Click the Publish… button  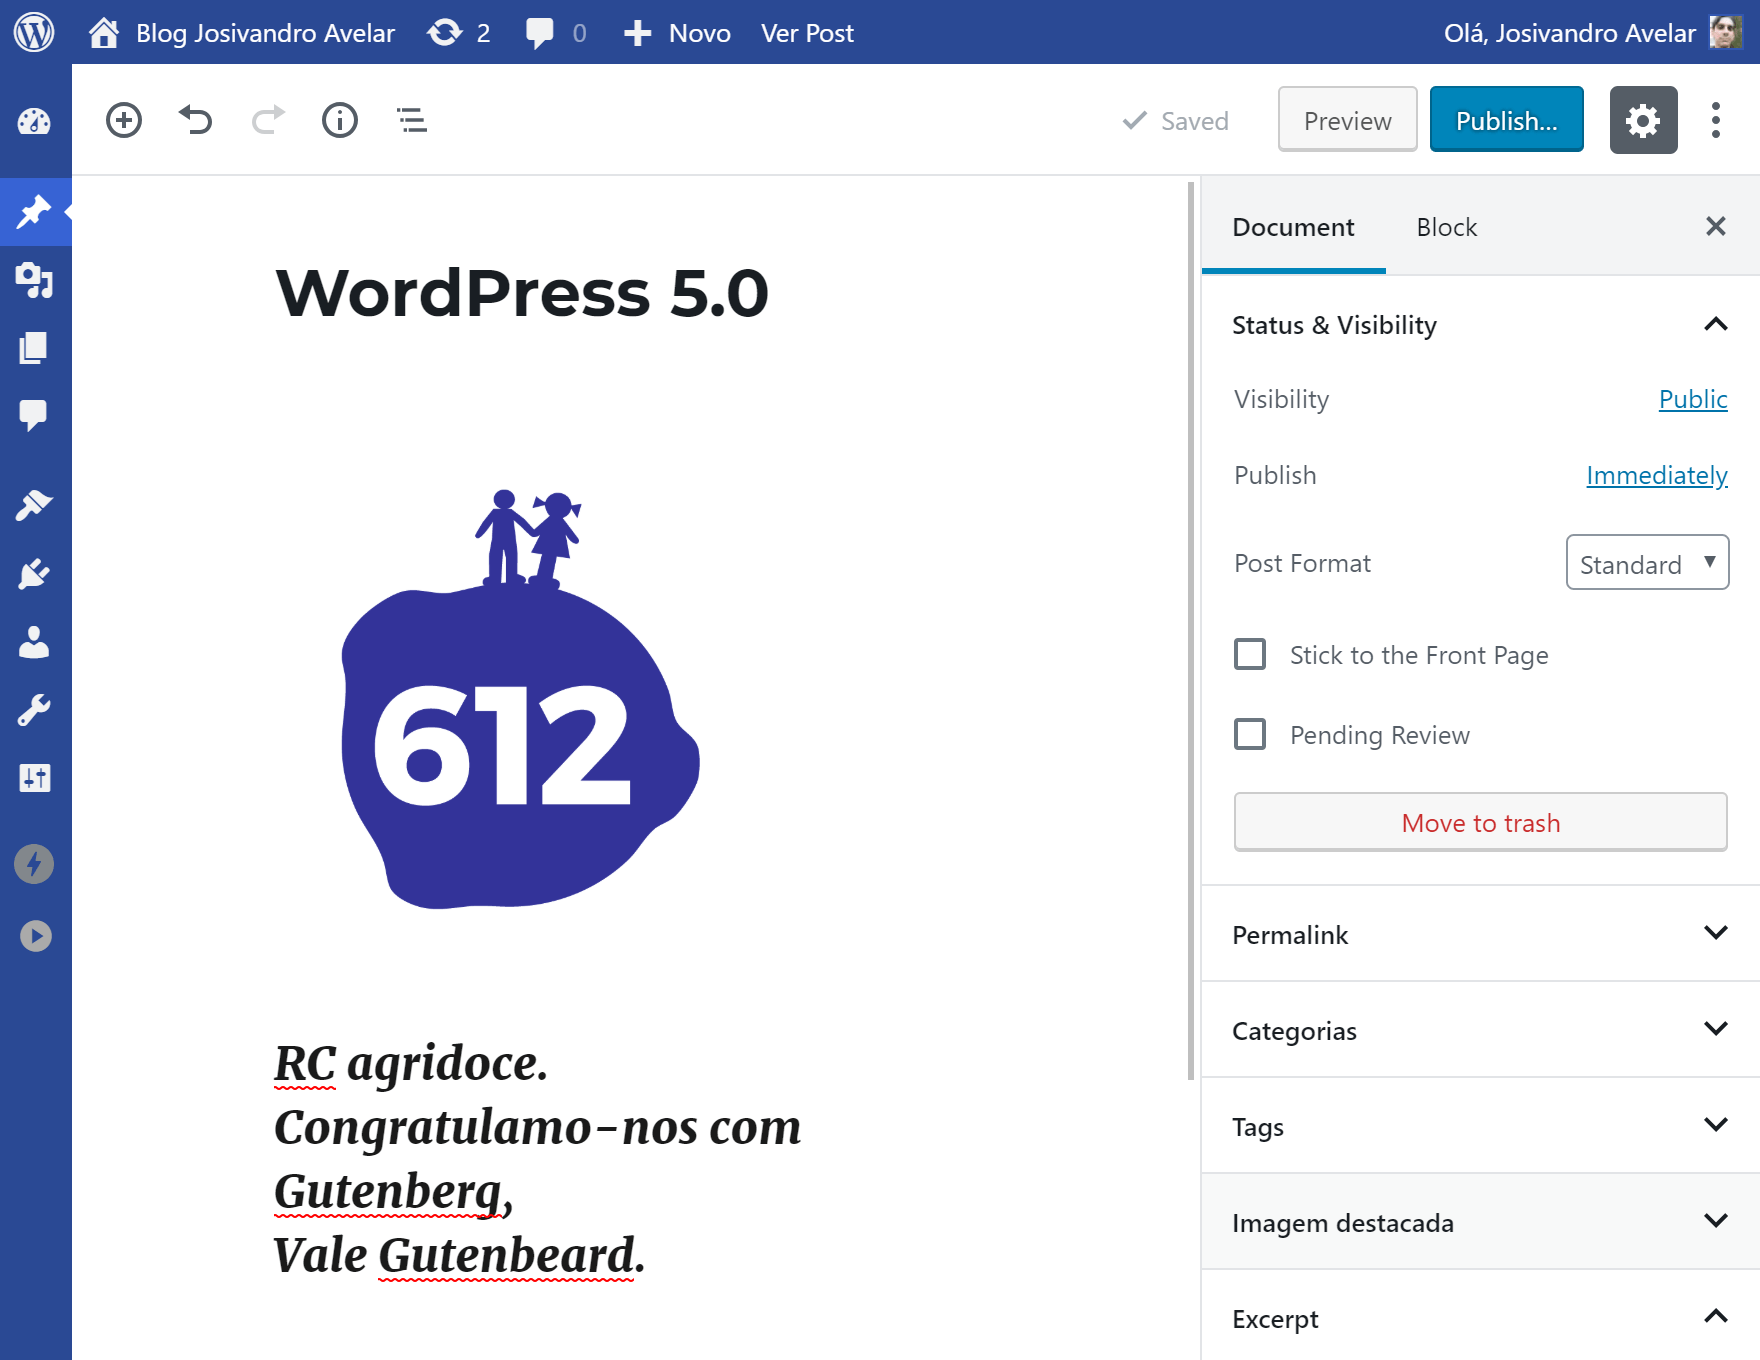[1507, 120]
